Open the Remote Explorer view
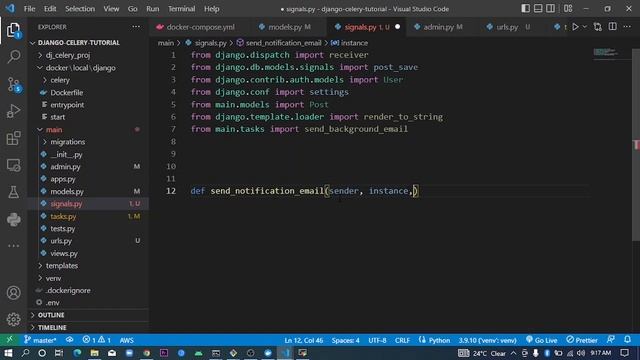 [13, 165]
